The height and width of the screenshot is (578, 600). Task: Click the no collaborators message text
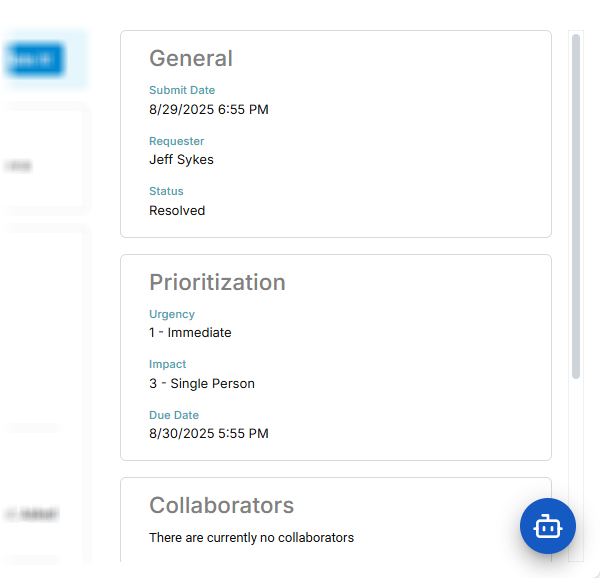click(251, 537)
